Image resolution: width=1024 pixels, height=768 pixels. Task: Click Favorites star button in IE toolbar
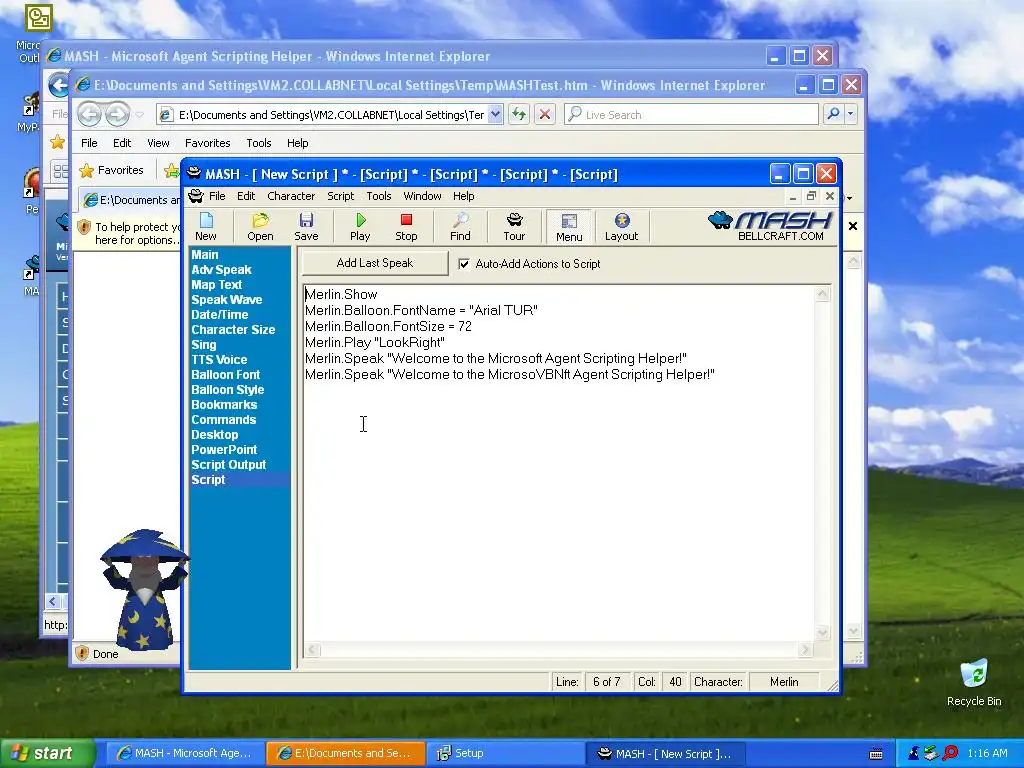coord(111,170)
